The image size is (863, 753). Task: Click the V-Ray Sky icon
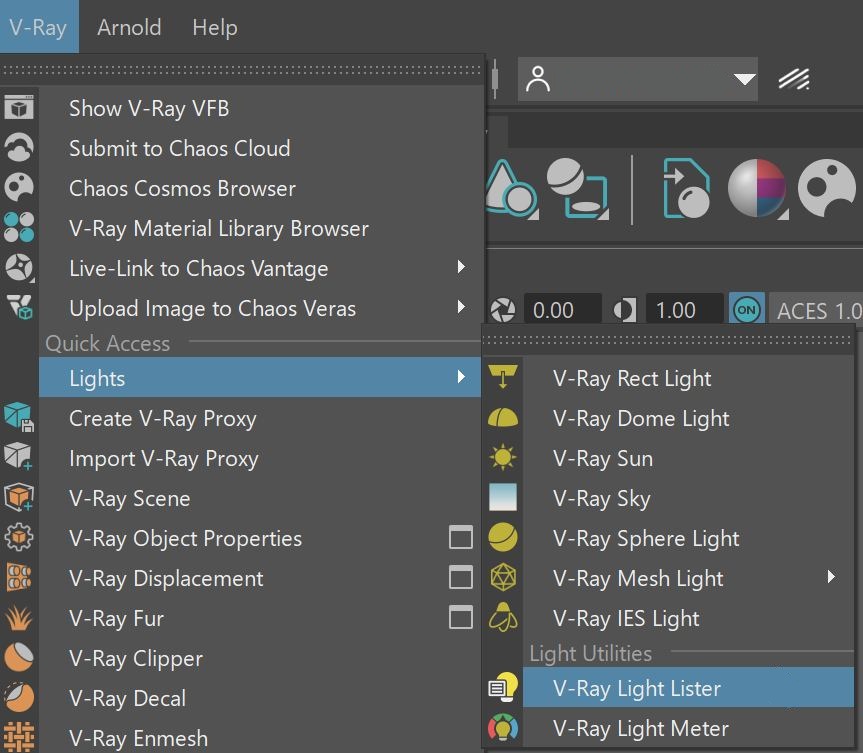502,497
